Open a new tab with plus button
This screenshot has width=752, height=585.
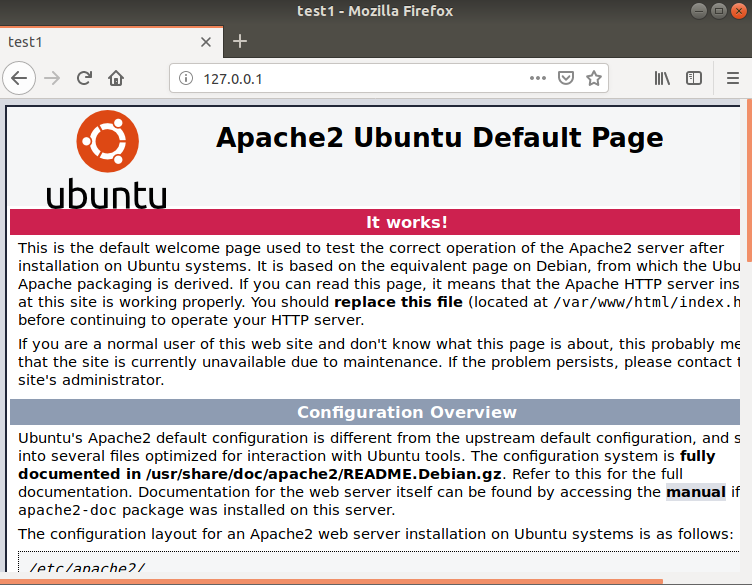240,41
